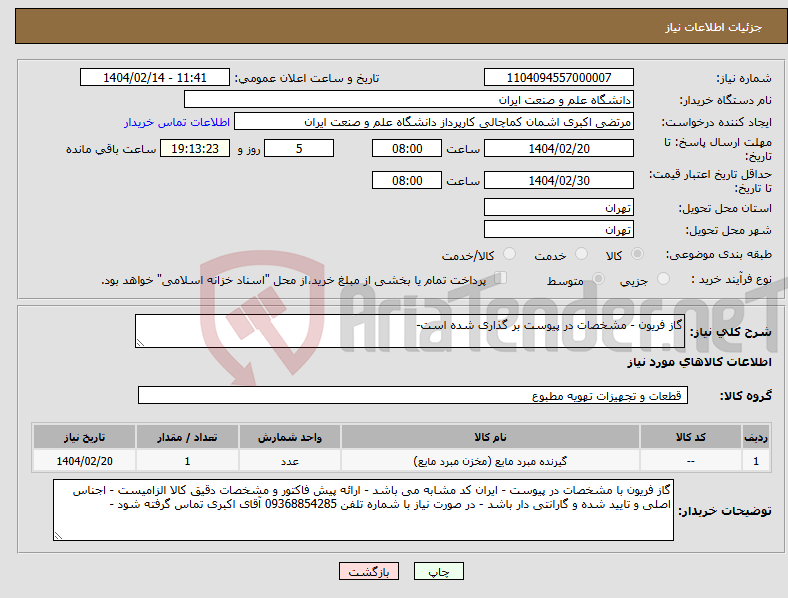Select the خدمت radio button
The image size is (788, 598).
(581, 254)
